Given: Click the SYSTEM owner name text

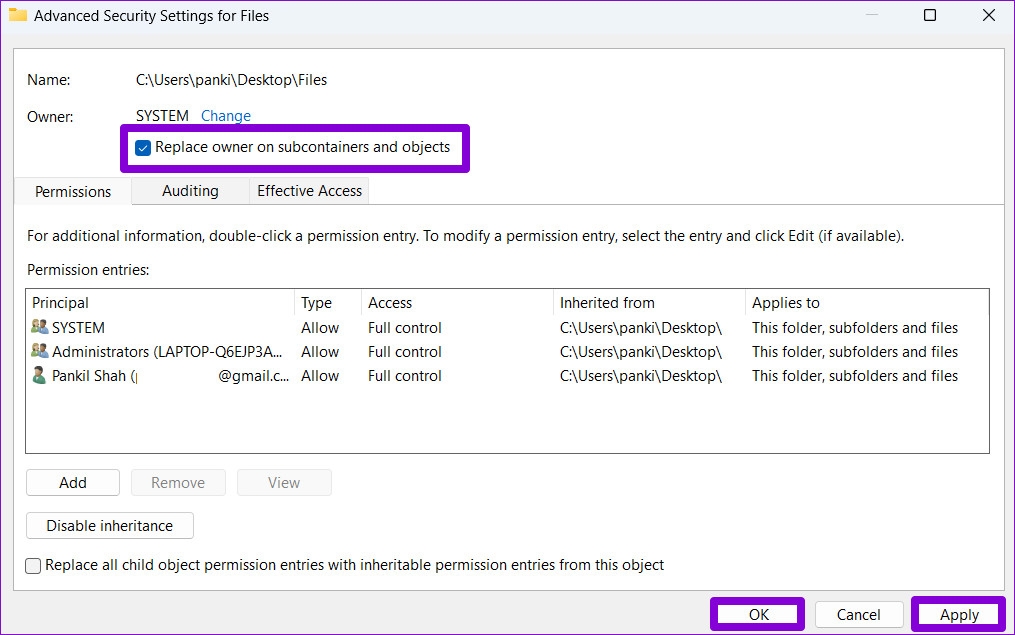Looking at the screenshot, I should (162, 116).
